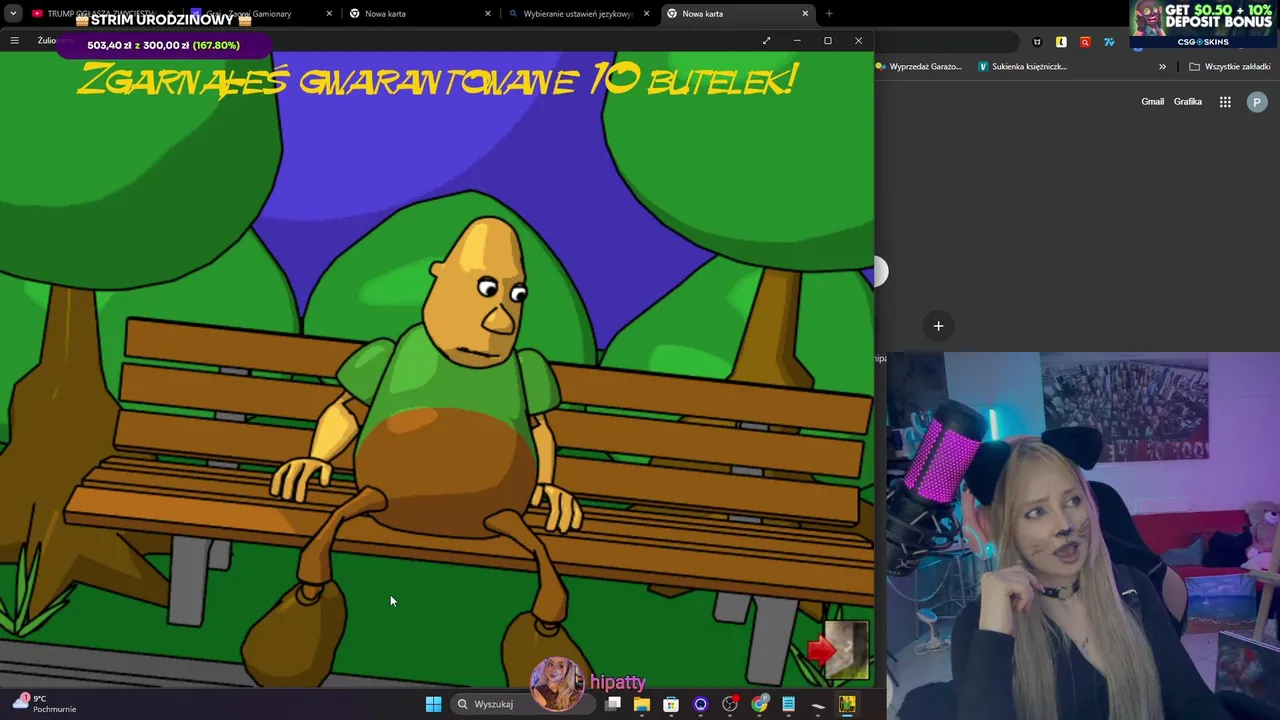
Task: Click the red search extension icon
Action: pos(1085,42)
